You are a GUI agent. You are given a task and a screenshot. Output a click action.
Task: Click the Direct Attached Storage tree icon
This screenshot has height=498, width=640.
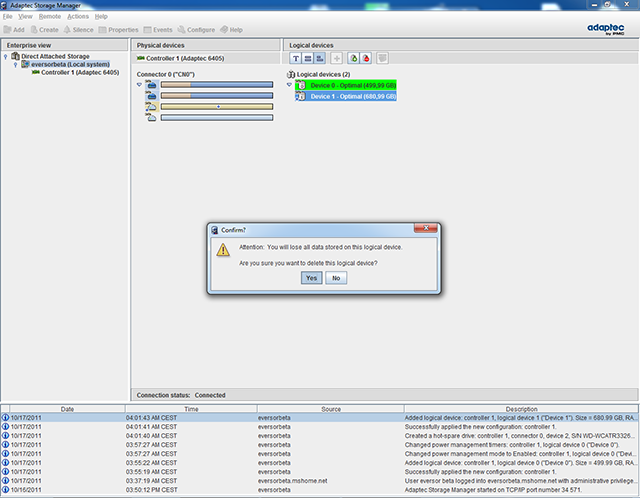pyautogui.click(x=16, y=56)
